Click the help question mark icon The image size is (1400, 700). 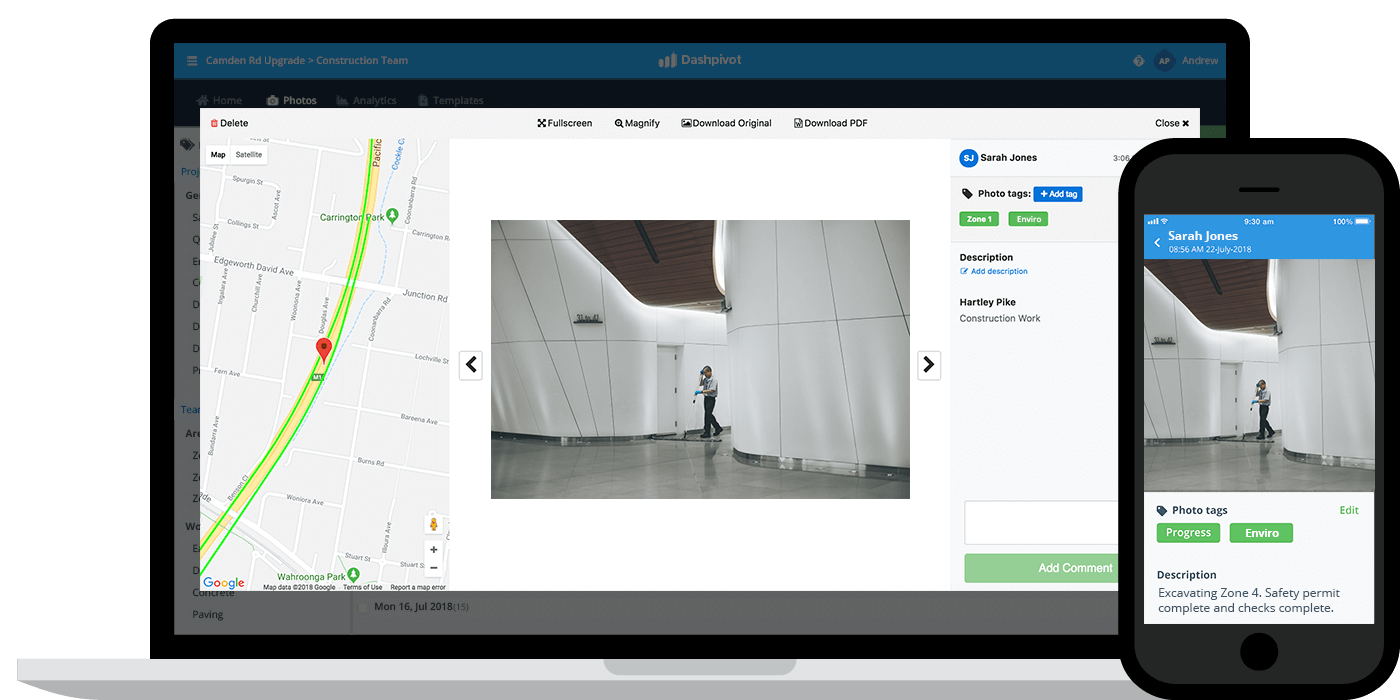click(x=1138, y=61)
